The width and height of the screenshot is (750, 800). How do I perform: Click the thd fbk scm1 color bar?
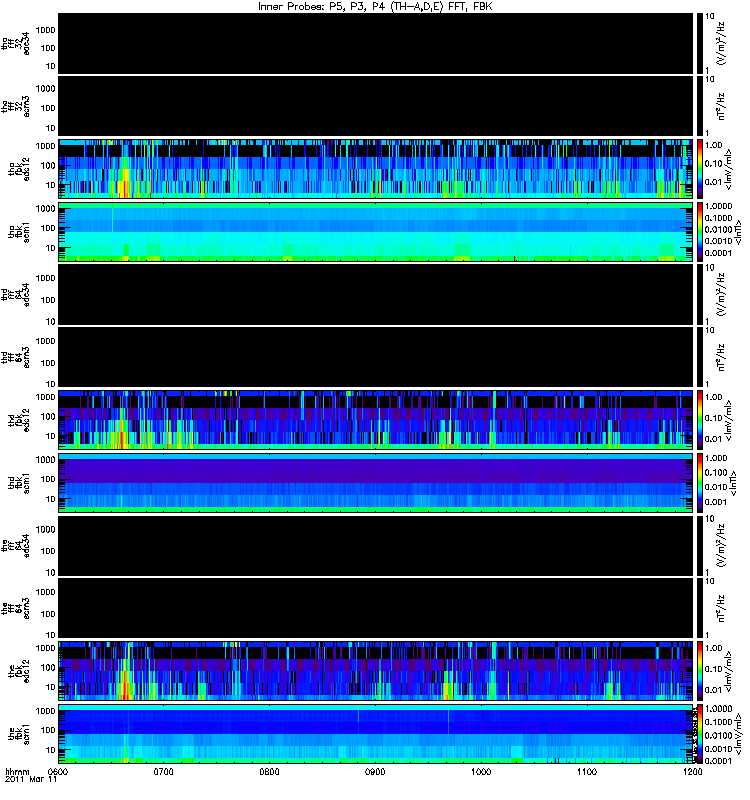(699, 483)
